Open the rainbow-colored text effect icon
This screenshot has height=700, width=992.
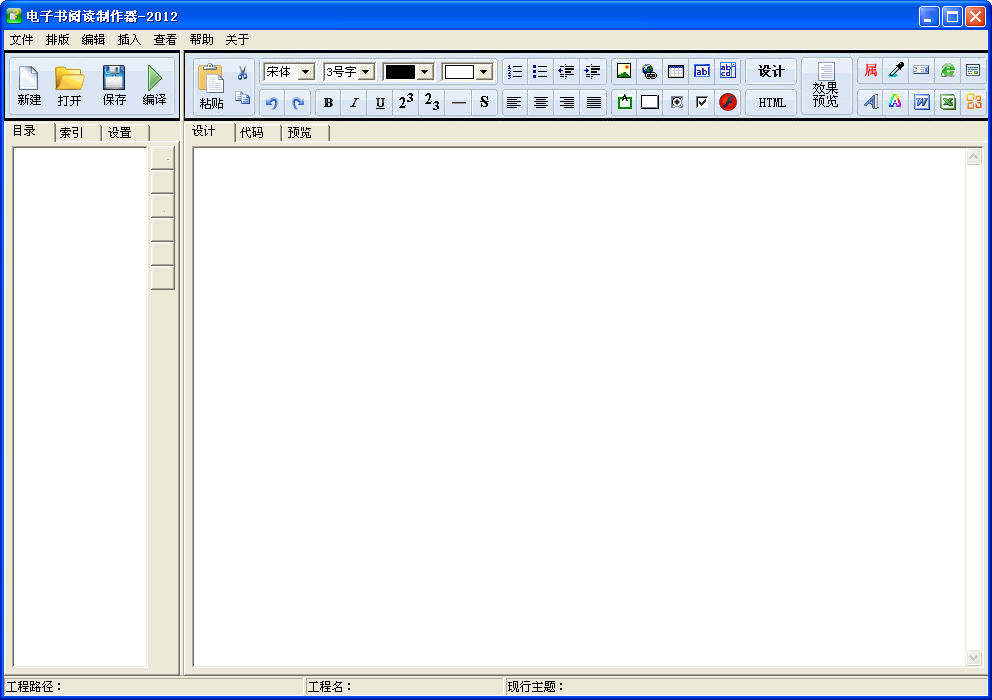click(895, 101)
